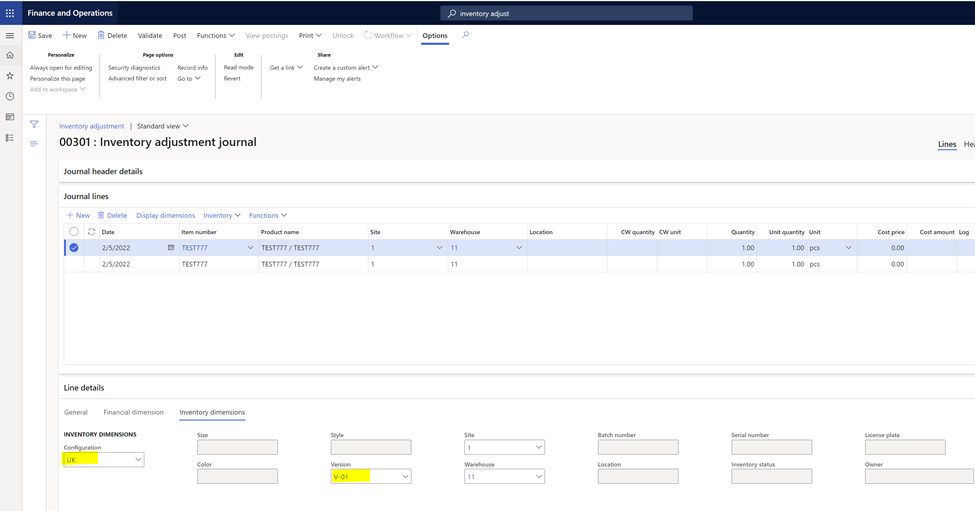975x511 pixels.
Task: Open the Unit pcs dropdown
Action: click(x=848, y=247)
